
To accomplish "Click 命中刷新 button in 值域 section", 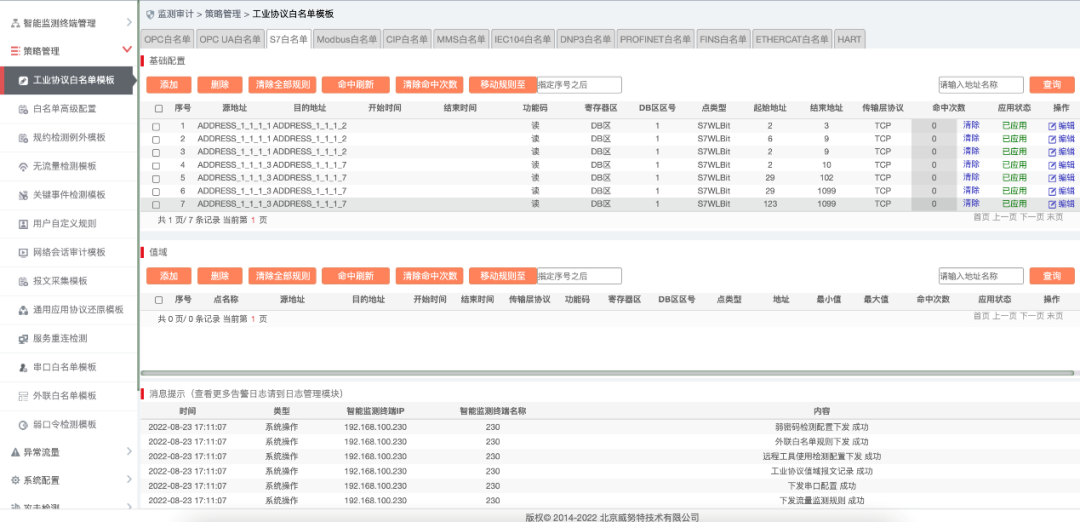I will (x=355, y=276).
